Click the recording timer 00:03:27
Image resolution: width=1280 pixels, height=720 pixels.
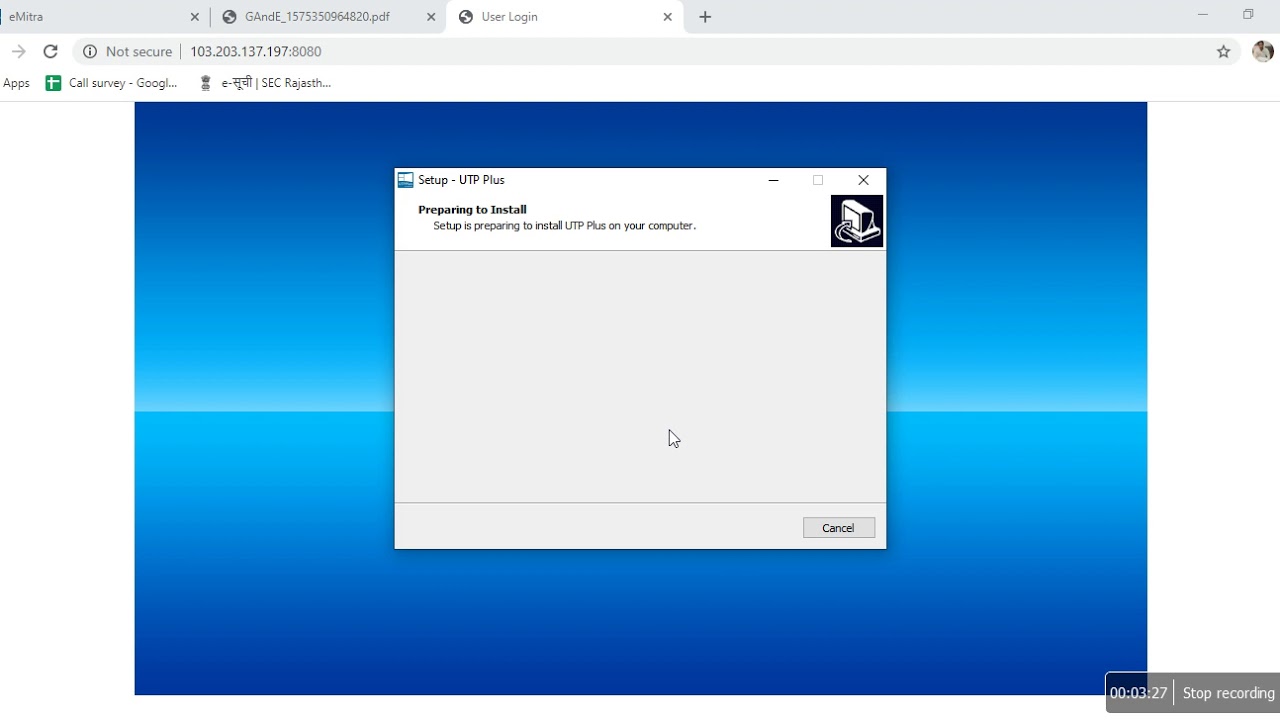(x=1138, y=693)
